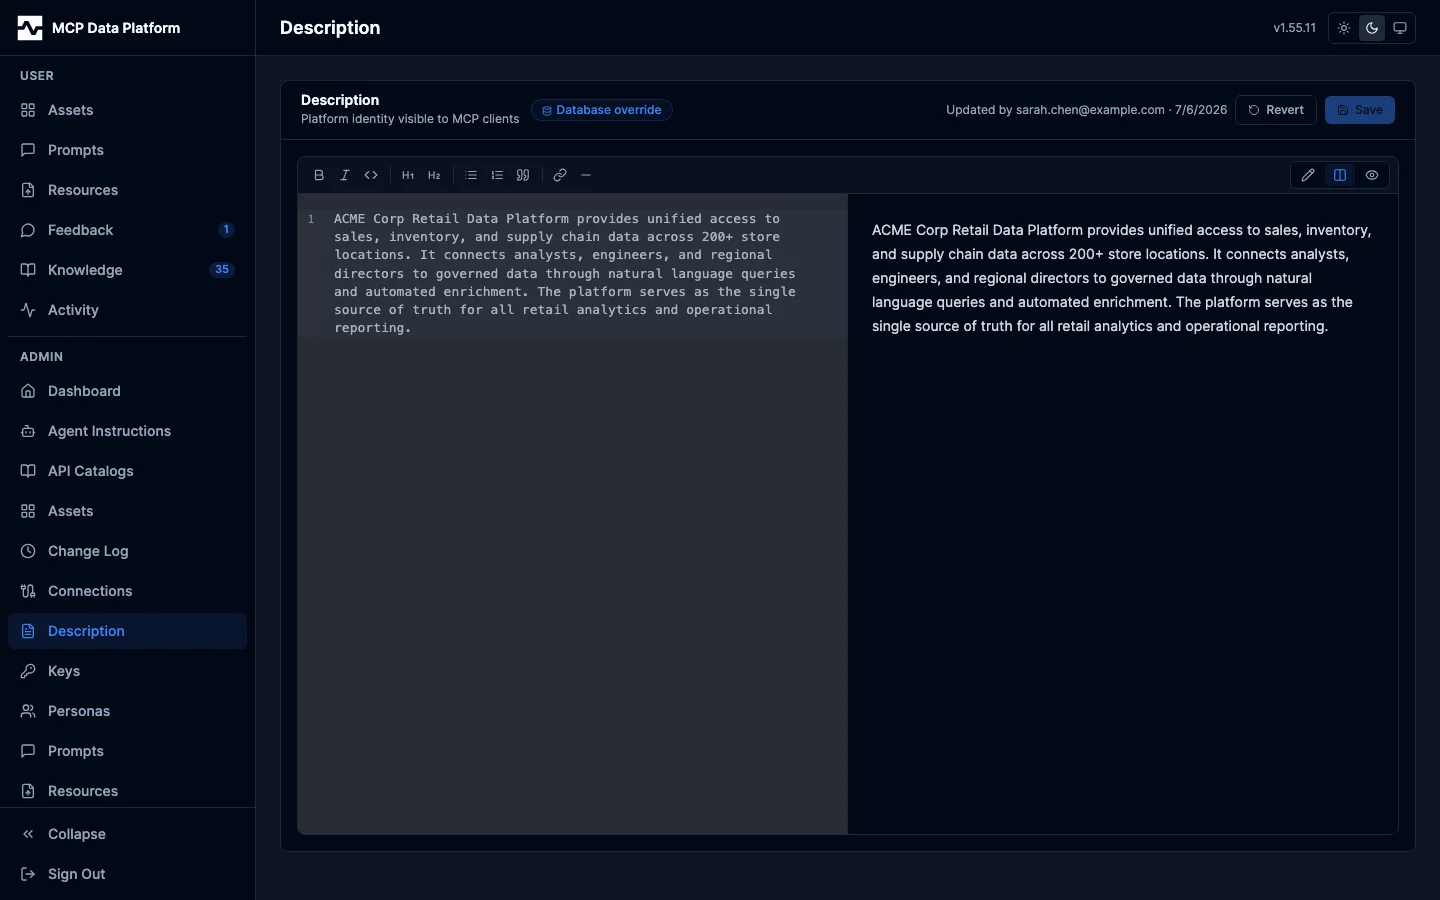Insert a link with the link icon
The height and width of the screenshot is (900, 1440).
(560, 175)
